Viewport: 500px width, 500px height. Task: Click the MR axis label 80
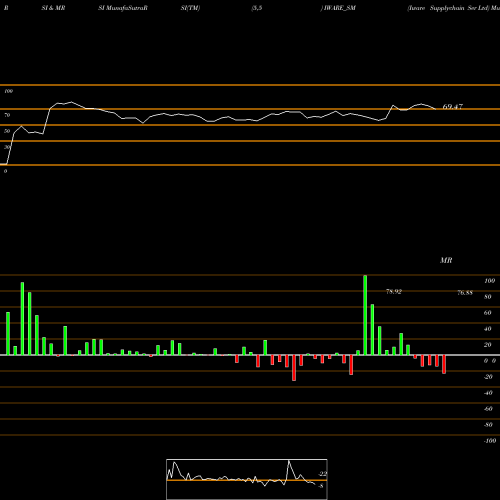[x=488, y=297]
